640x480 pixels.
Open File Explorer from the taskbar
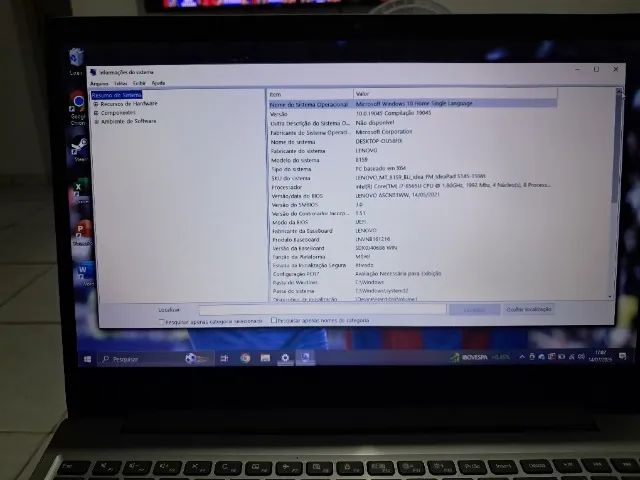coord(265,358)
